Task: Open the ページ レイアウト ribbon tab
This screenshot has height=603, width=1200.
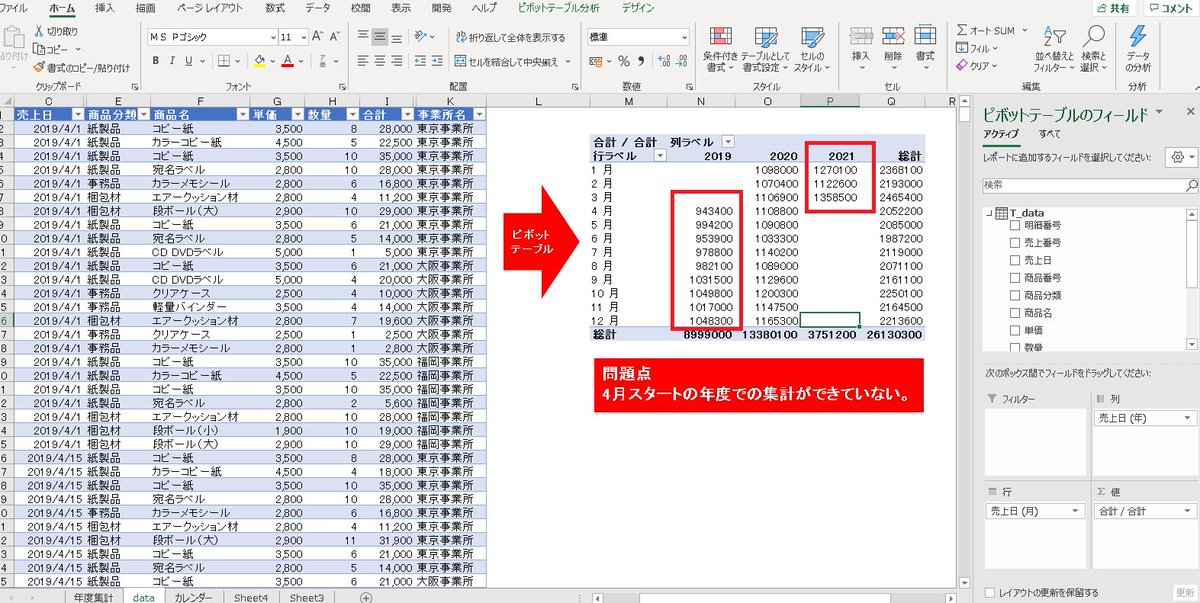Action: coord(209,7)
